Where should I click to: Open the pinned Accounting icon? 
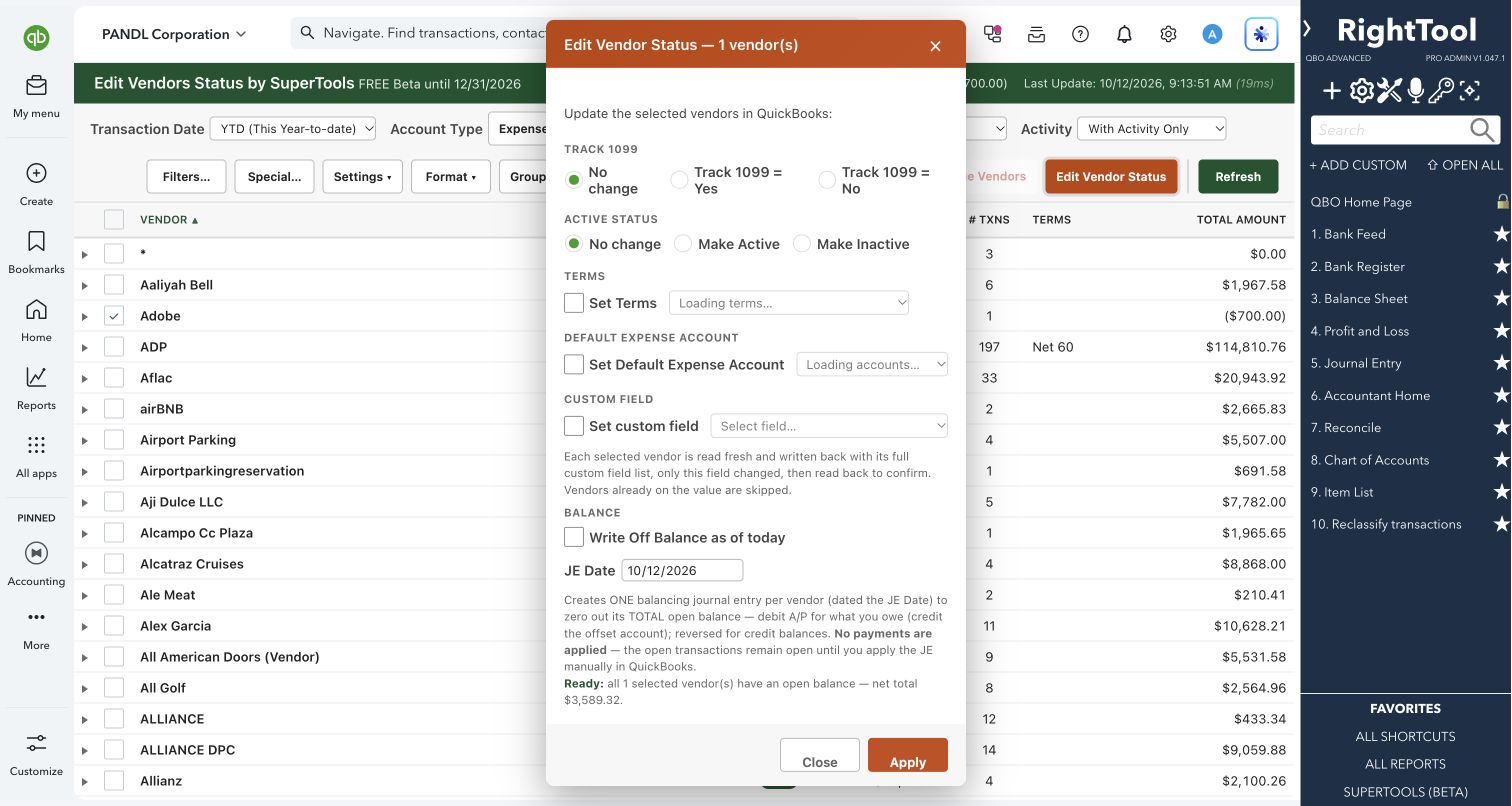pyautogui.click(x=36, y=553)
